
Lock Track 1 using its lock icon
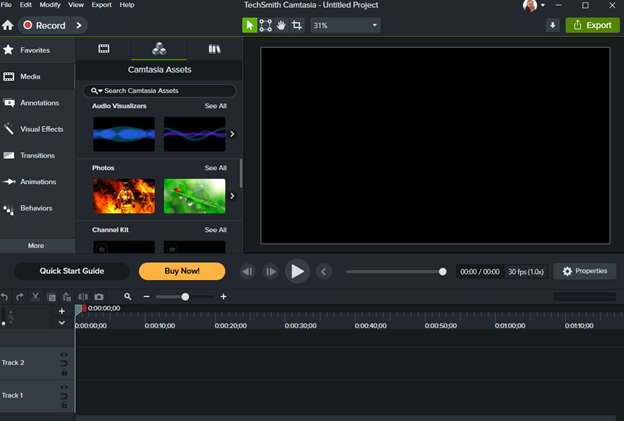coord(64,405)
